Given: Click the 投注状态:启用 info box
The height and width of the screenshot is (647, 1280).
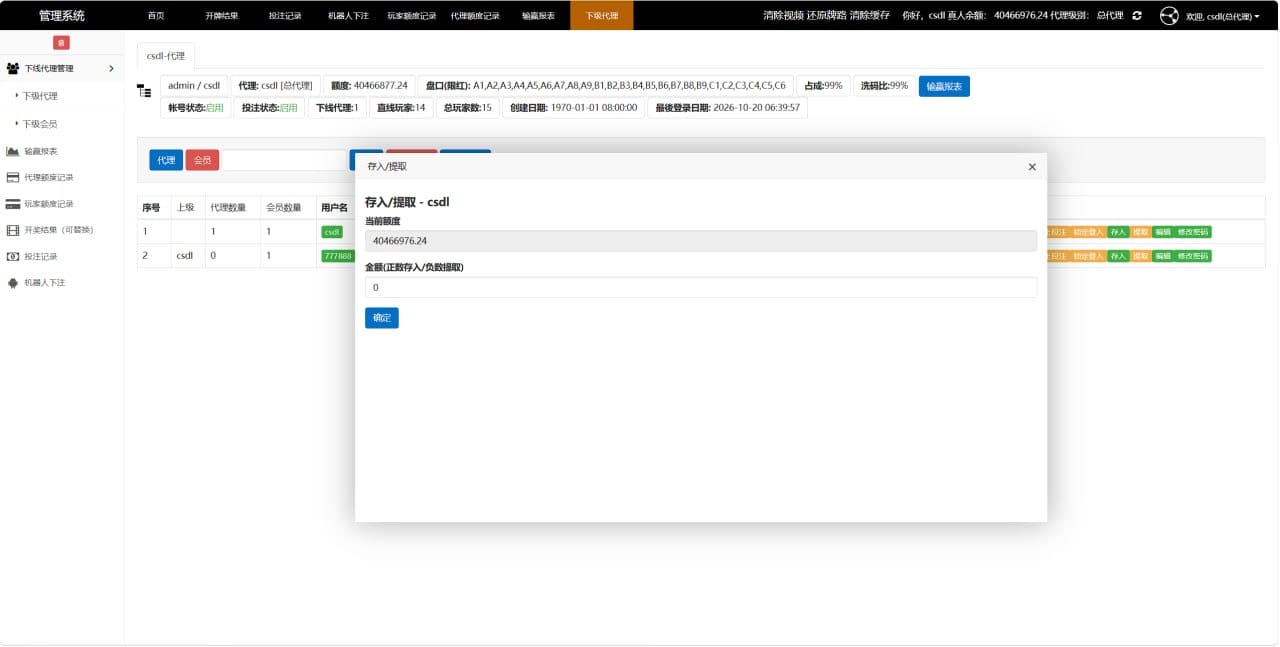Looking at the screenshot, I should (270, 108).
